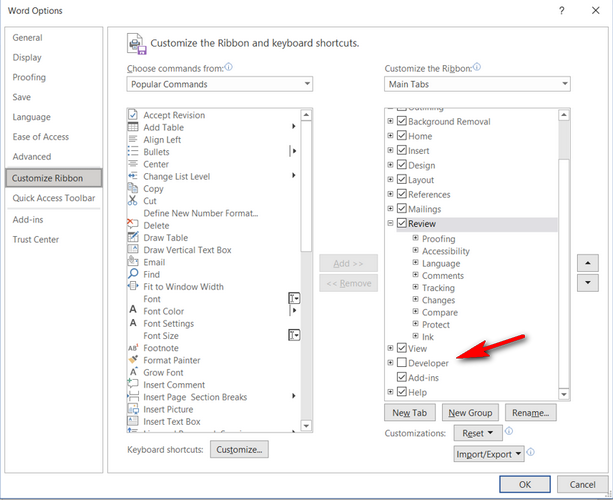Click info icon beside Choose commands from
Screen dimensions: 613x500
click(x=229, y=67)
